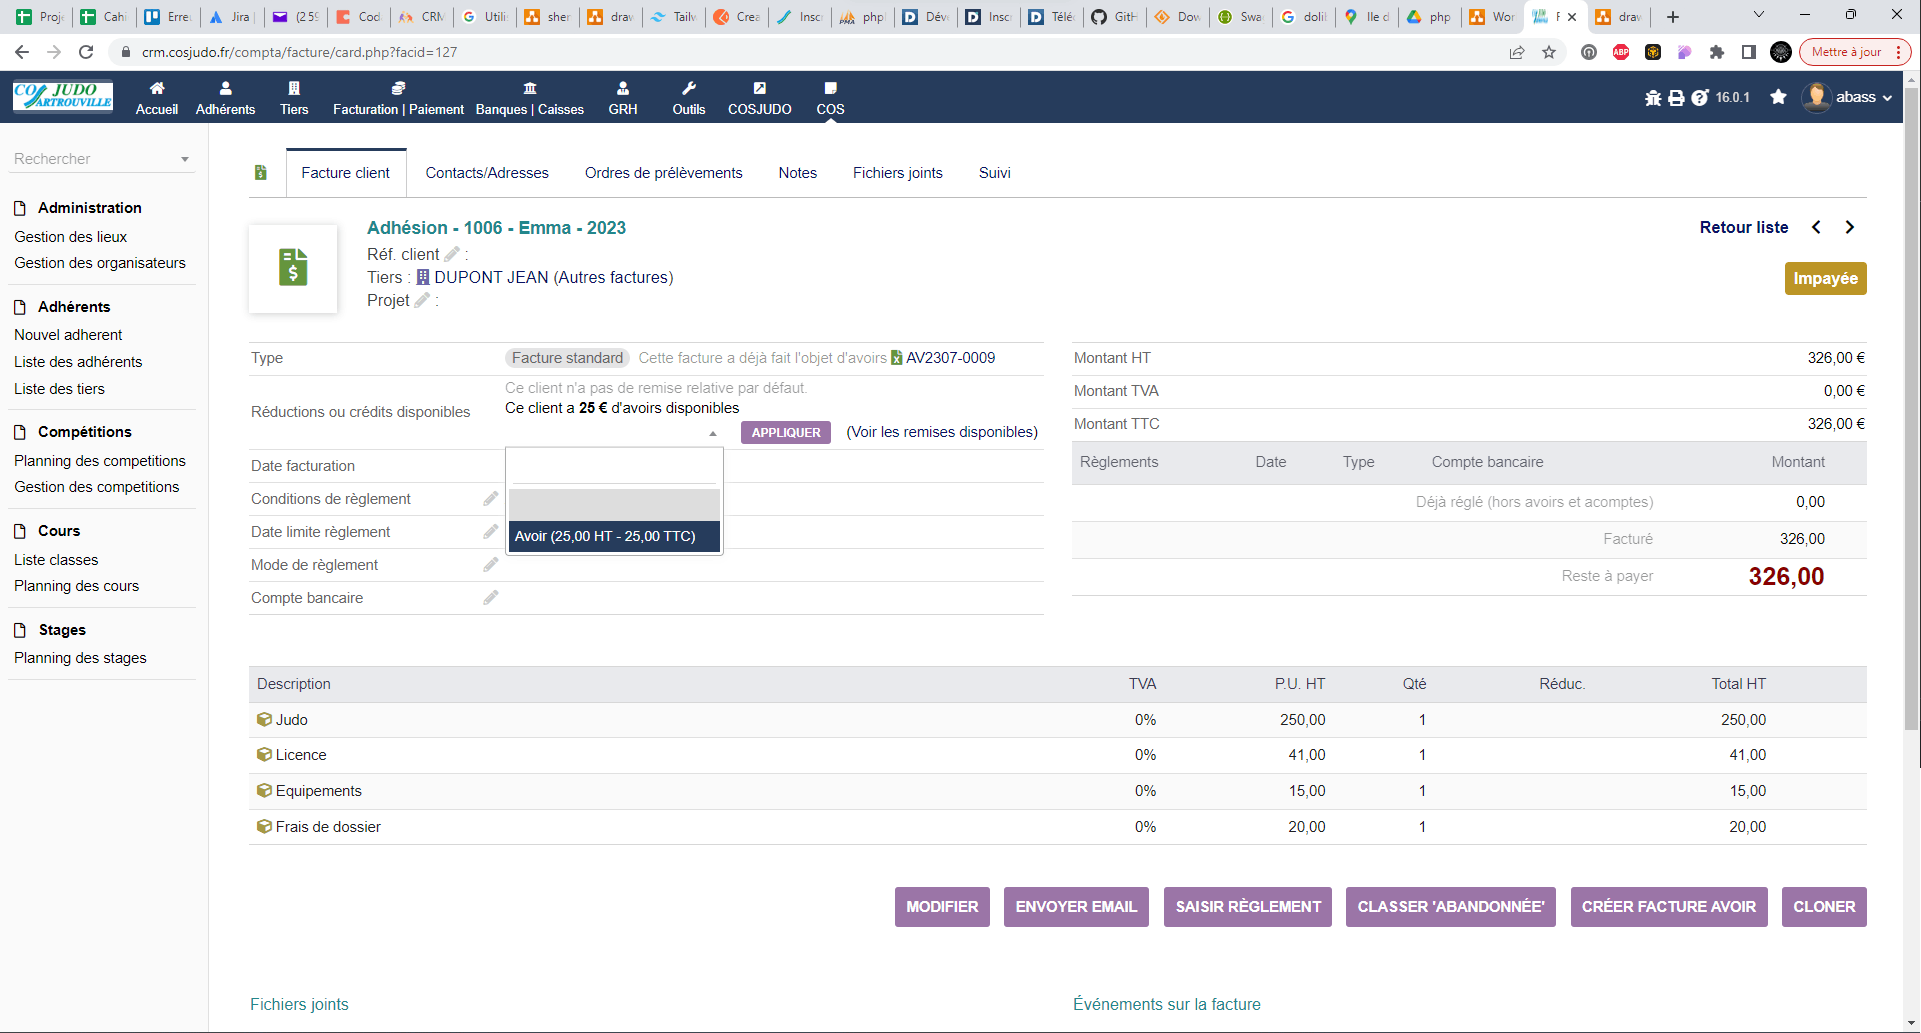Image resolution: width=1921 pixels, height=1033 pixels.
Task: Edit Réf. client pencil icon
Action: click(x=452, y=254)
